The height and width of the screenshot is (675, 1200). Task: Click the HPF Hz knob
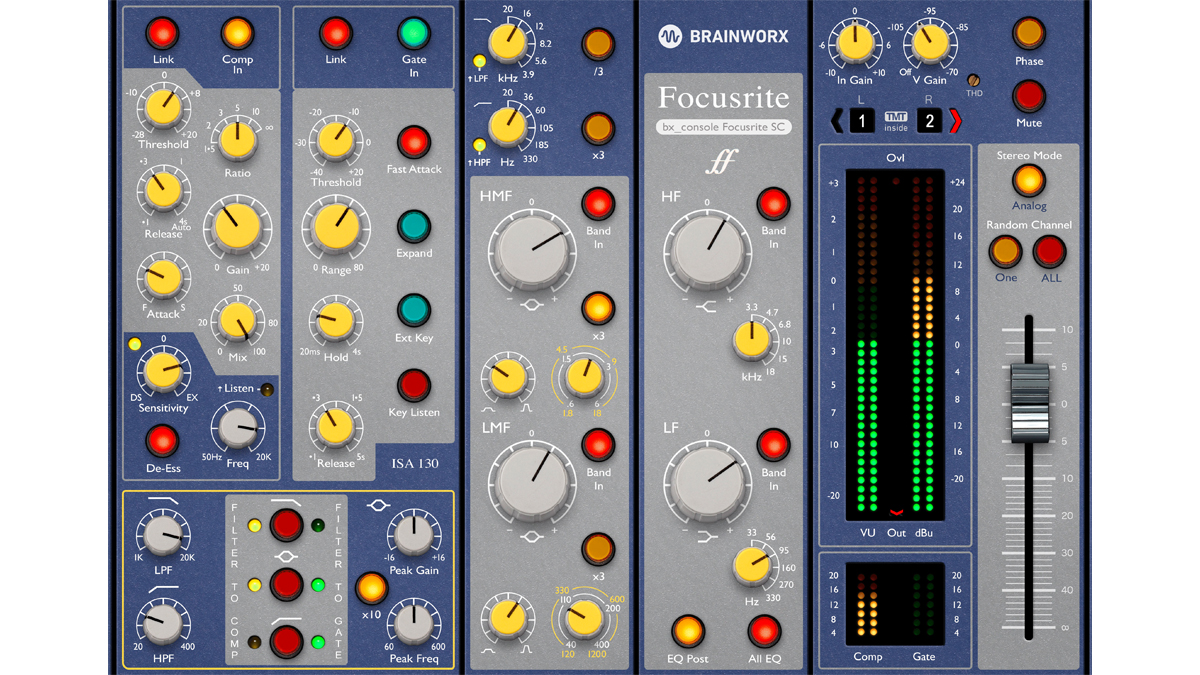coord(509,127)
